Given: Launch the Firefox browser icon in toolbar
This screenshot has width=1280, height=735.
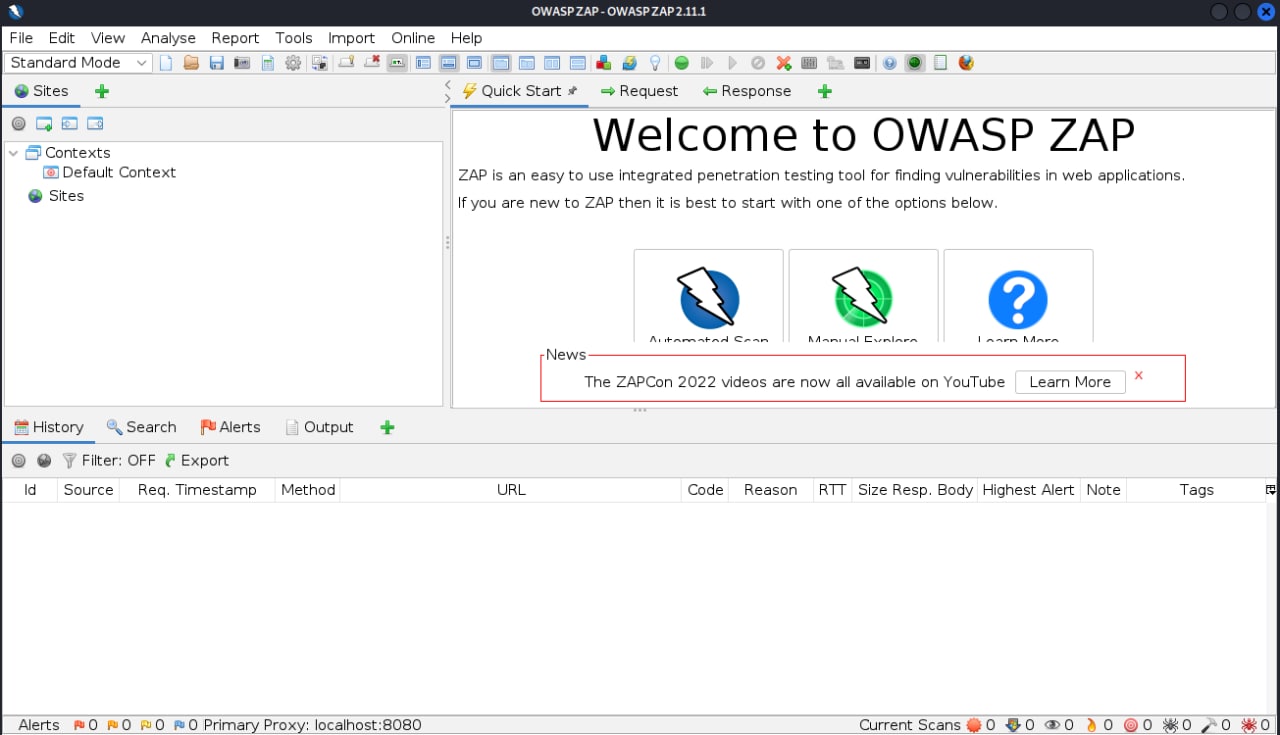Looking at the screenshot, I should pyautogui.click(x=966, y=63).
